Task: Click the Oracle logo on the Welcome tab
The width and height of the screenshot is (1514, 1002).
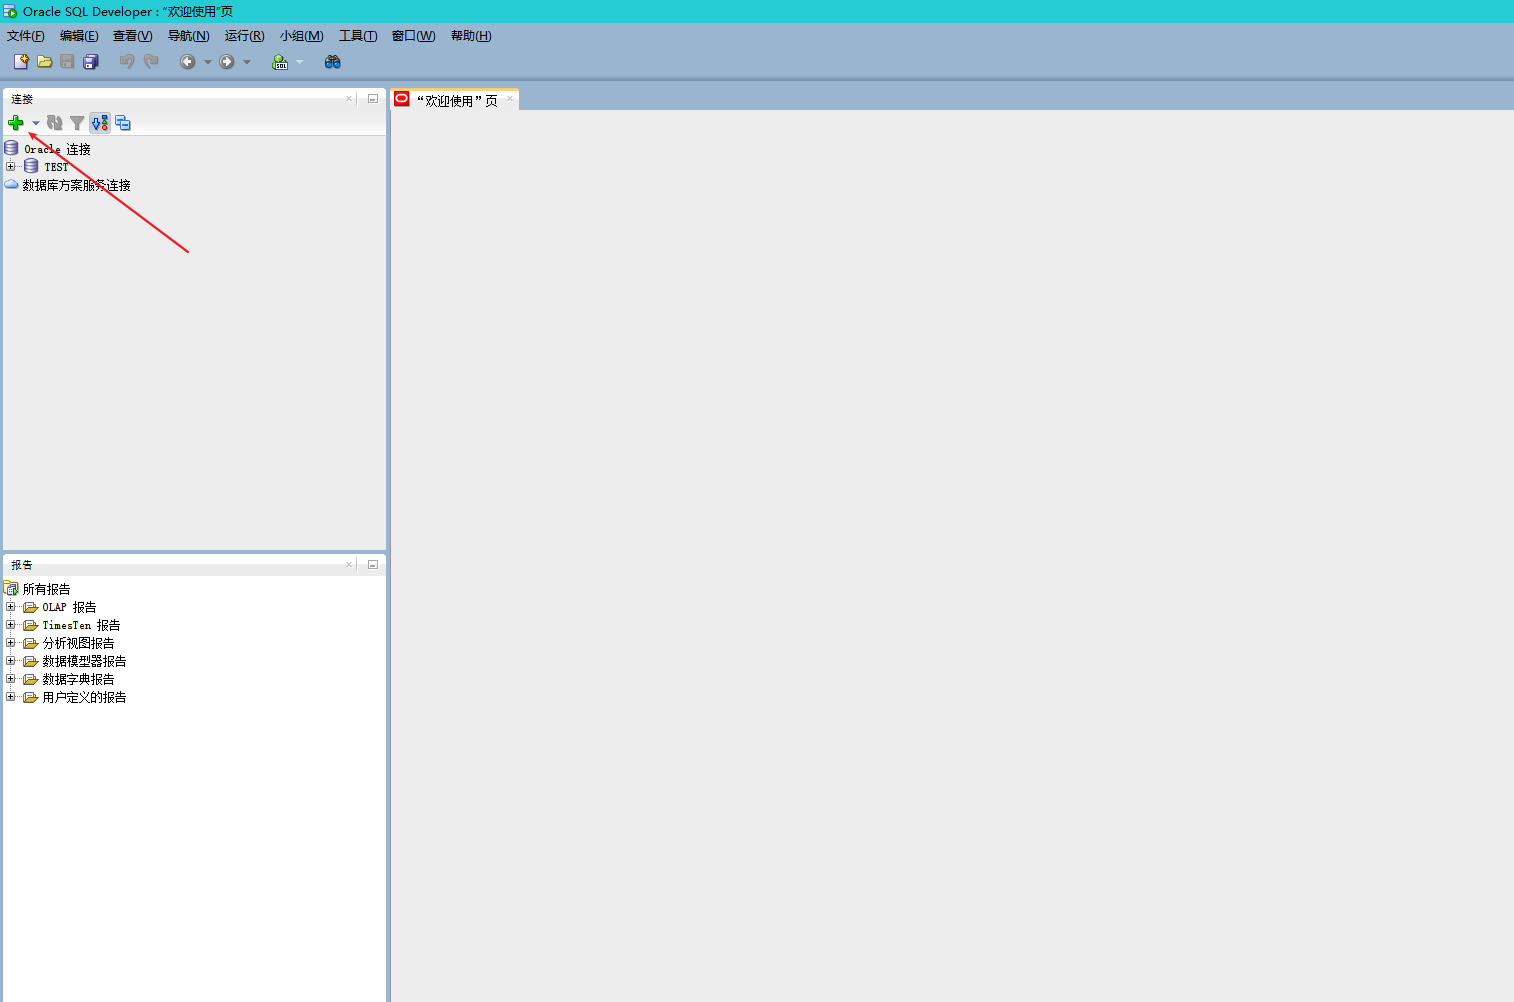Action: point(402,99)
